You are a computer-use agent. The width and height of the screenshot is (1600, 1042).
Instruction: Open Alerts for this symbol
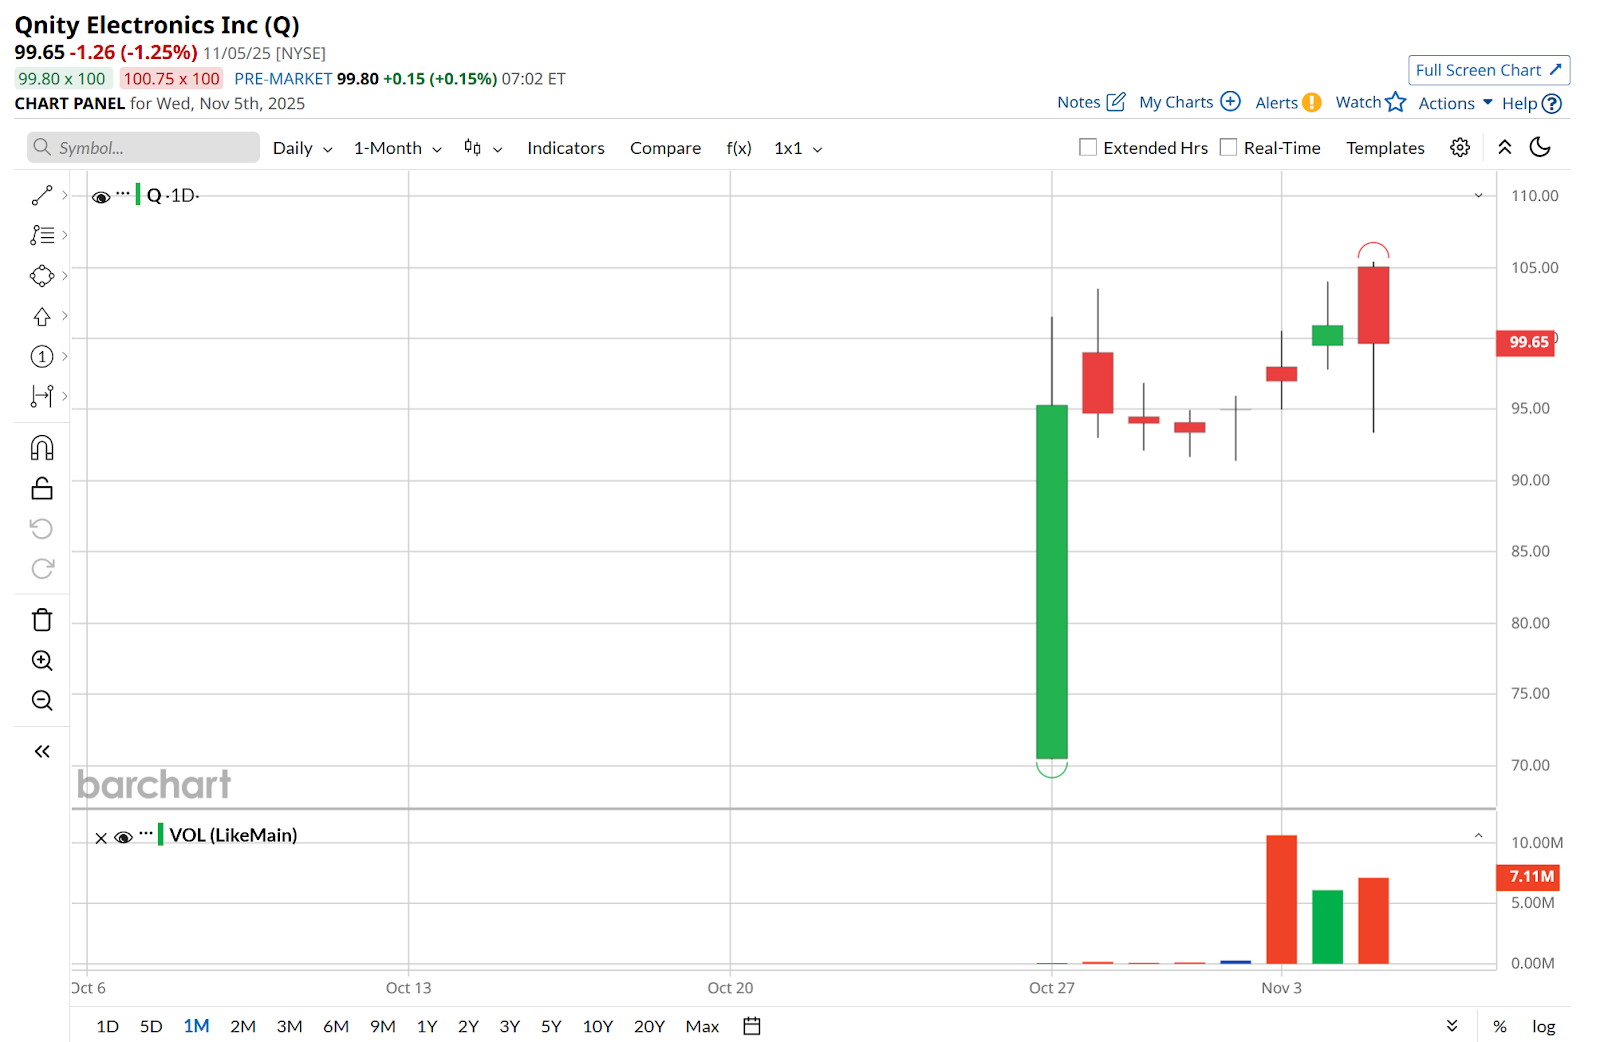(1288, 102)
